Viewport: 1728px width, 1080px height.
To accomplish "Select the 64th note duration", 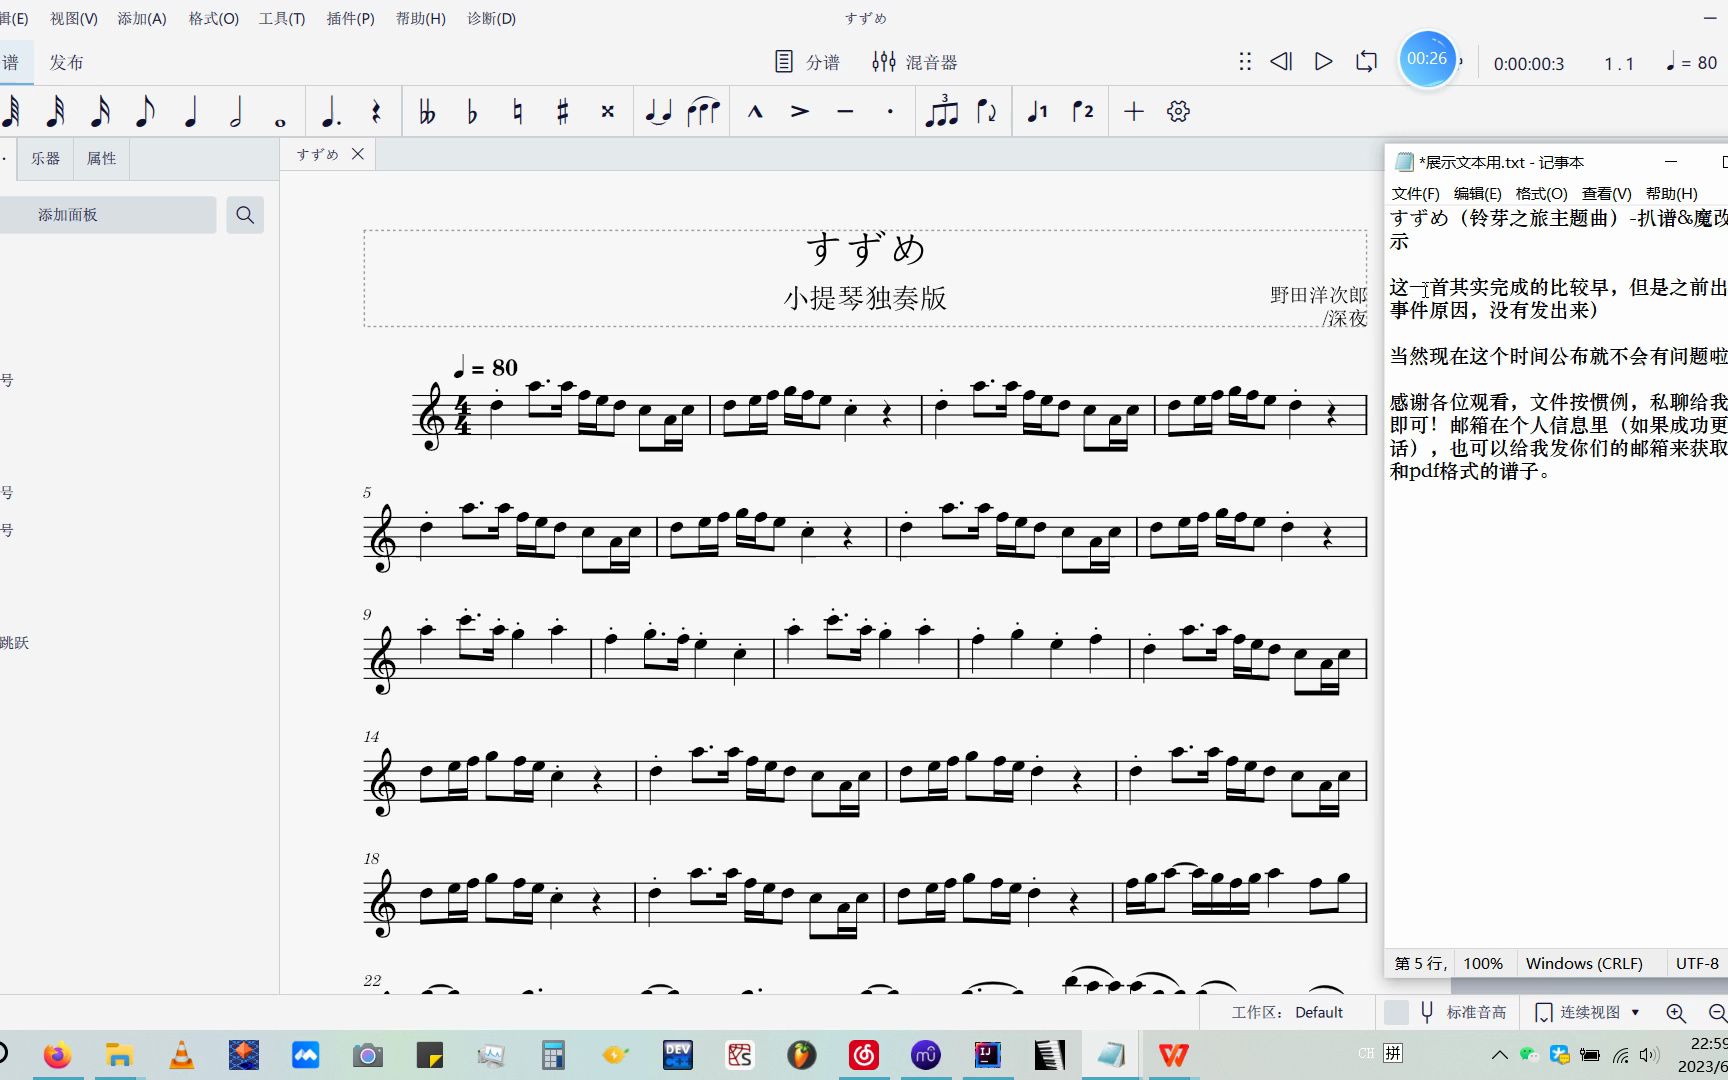I will click(x=10, y=112).
